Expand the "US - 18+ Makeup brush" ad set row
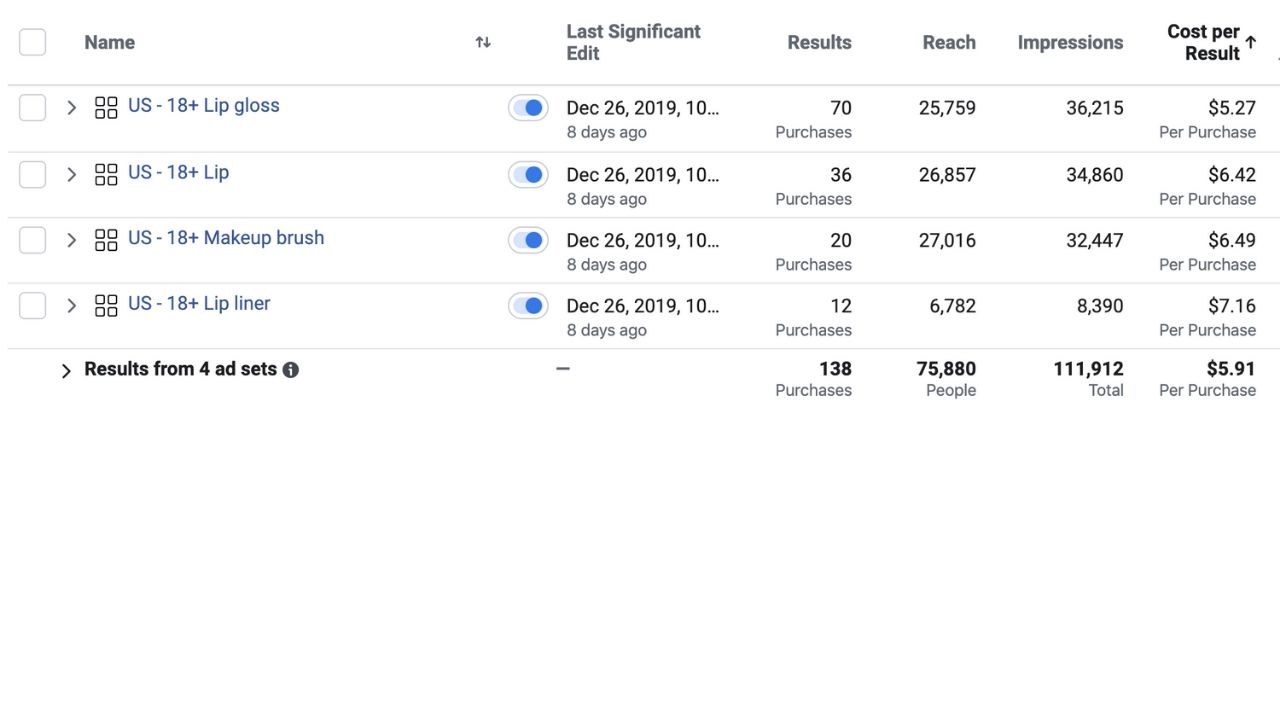The width and height of the screenshot is (1280, 720). tap(71, 239)
